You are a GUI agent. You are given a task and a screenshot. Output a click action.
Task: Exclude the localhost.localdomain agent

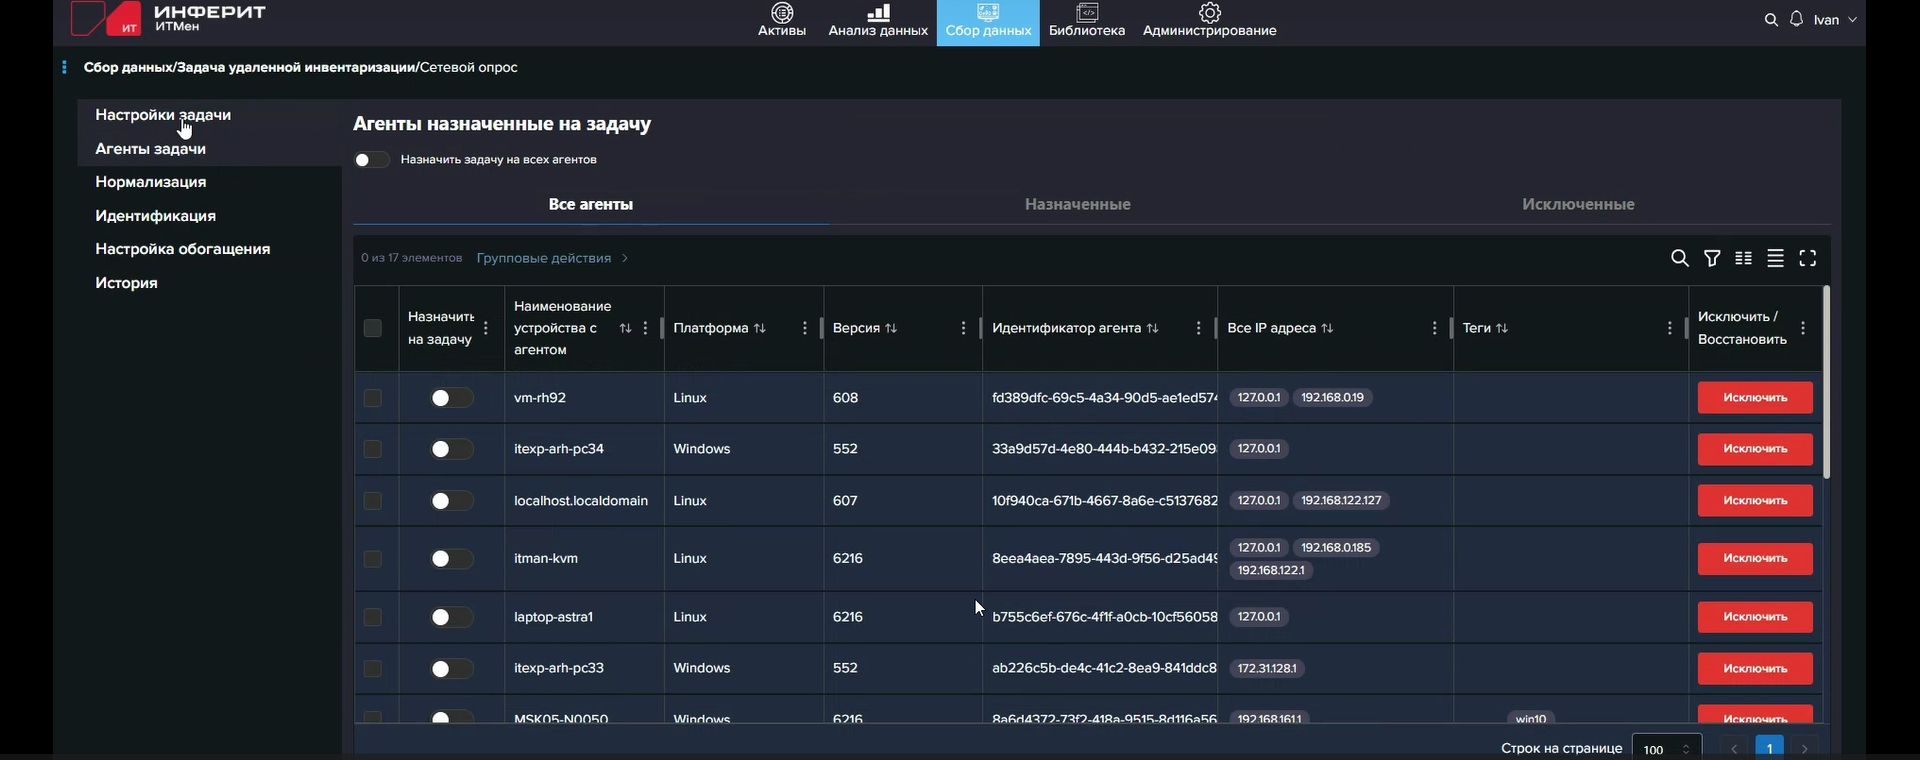1754,501
